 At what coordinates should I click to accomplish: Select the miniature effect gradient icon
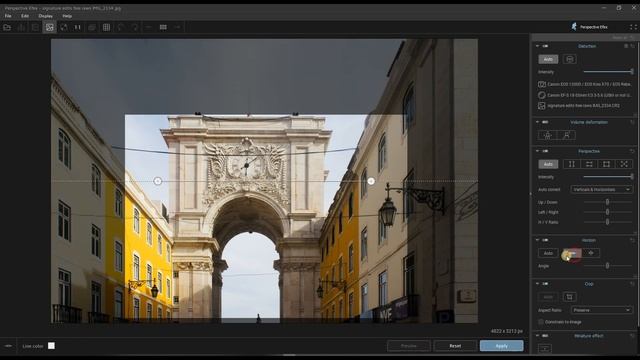545,348
